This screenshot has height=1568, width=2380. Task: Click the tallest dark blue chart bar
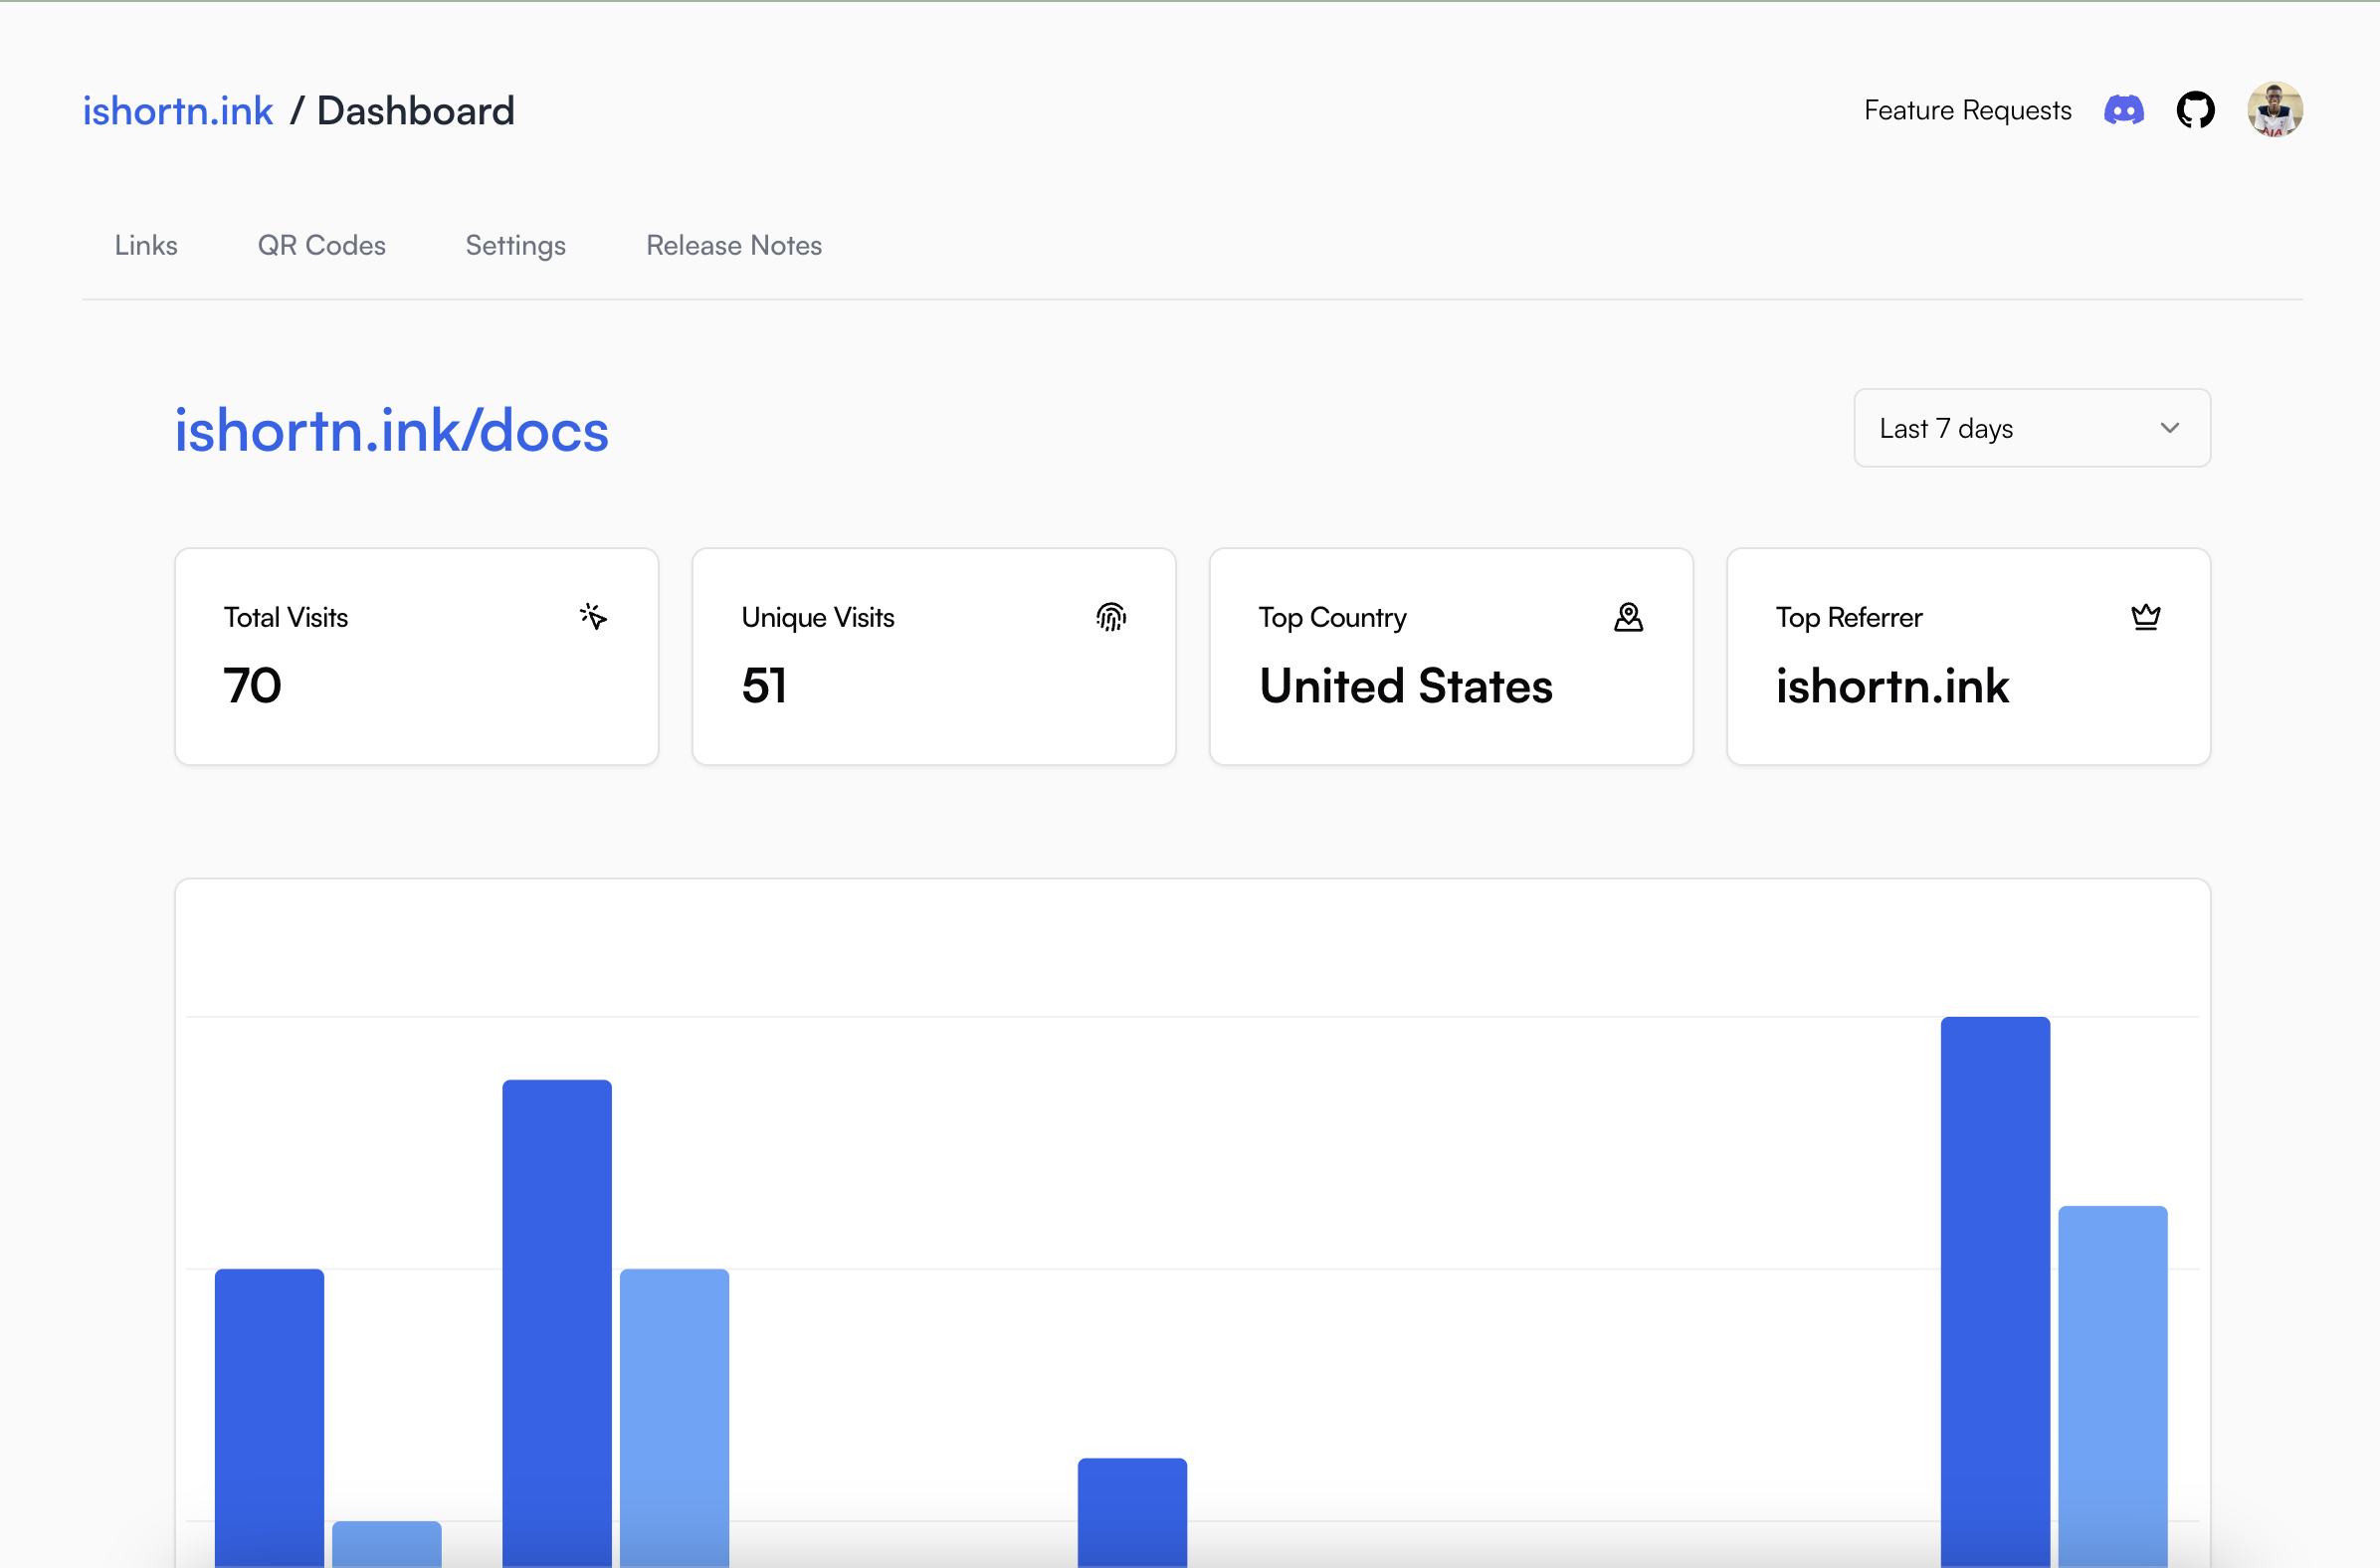(x=1995, y=1292)
